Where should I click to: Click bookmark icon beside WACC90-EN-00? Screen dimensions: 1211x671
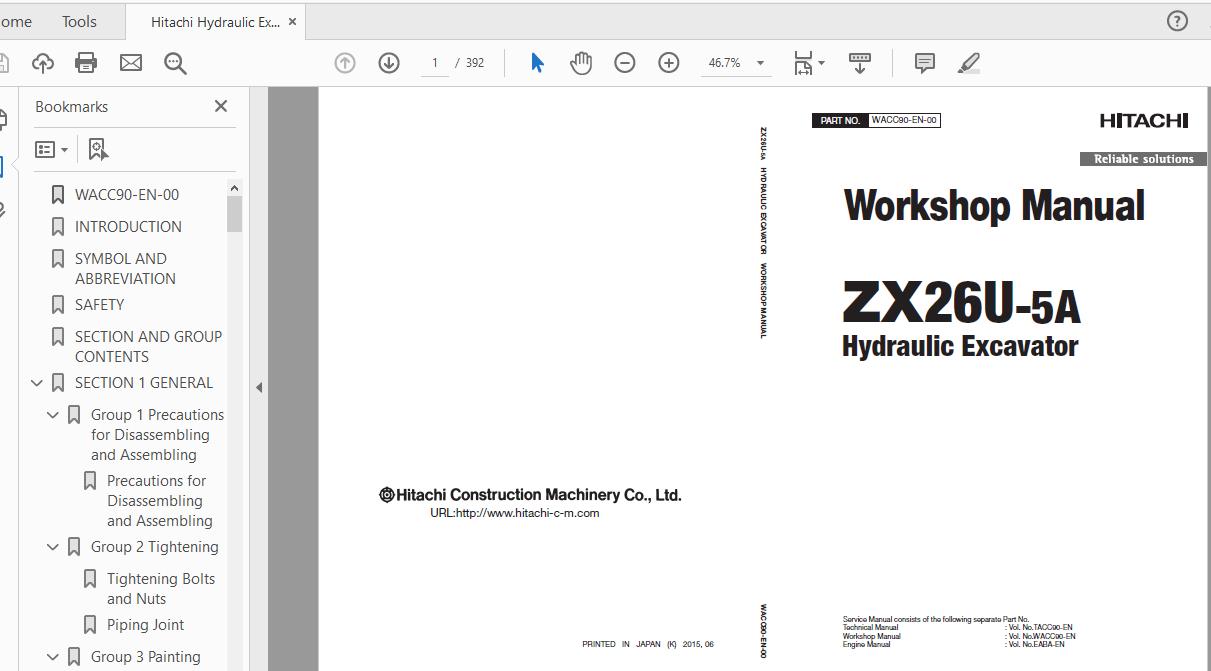pos(58,194)
